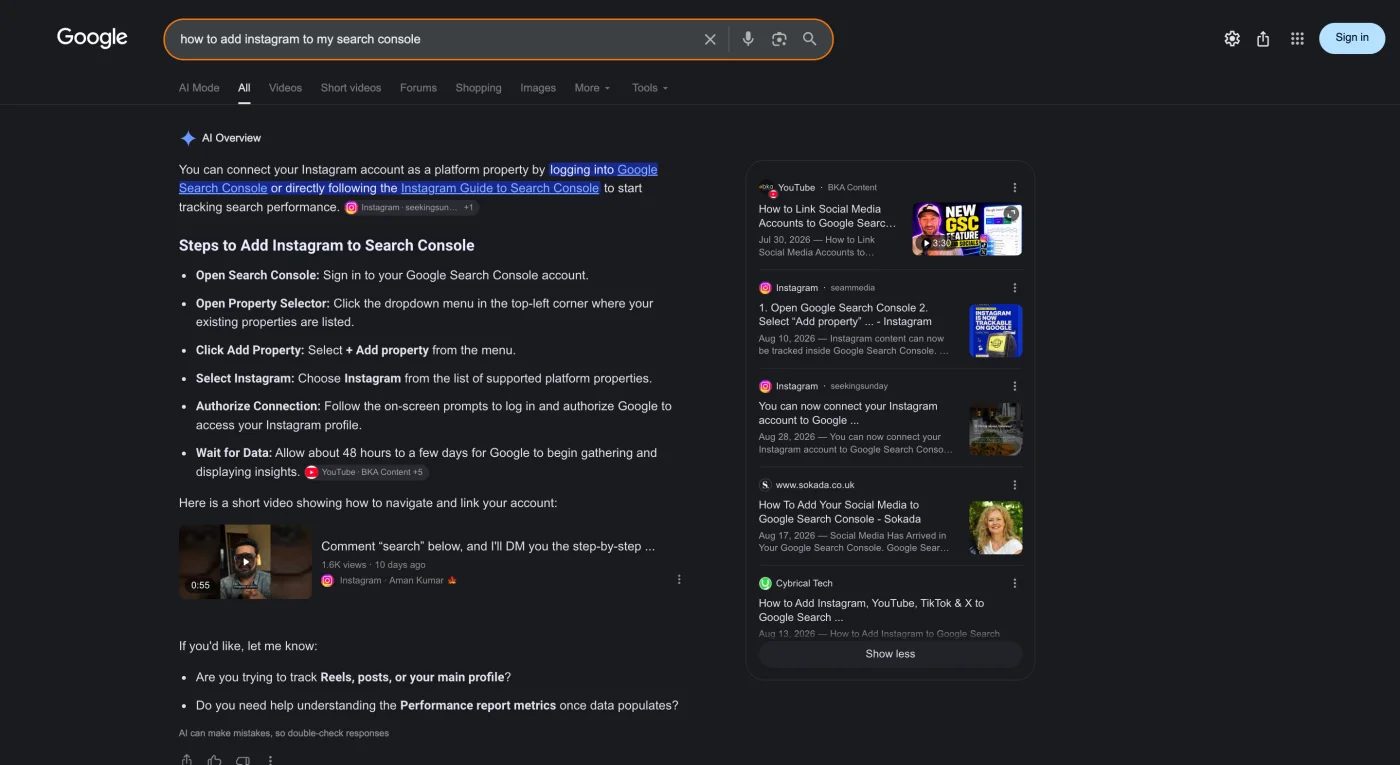
Task: Open search by image camera icon
Action: (779, 39)
